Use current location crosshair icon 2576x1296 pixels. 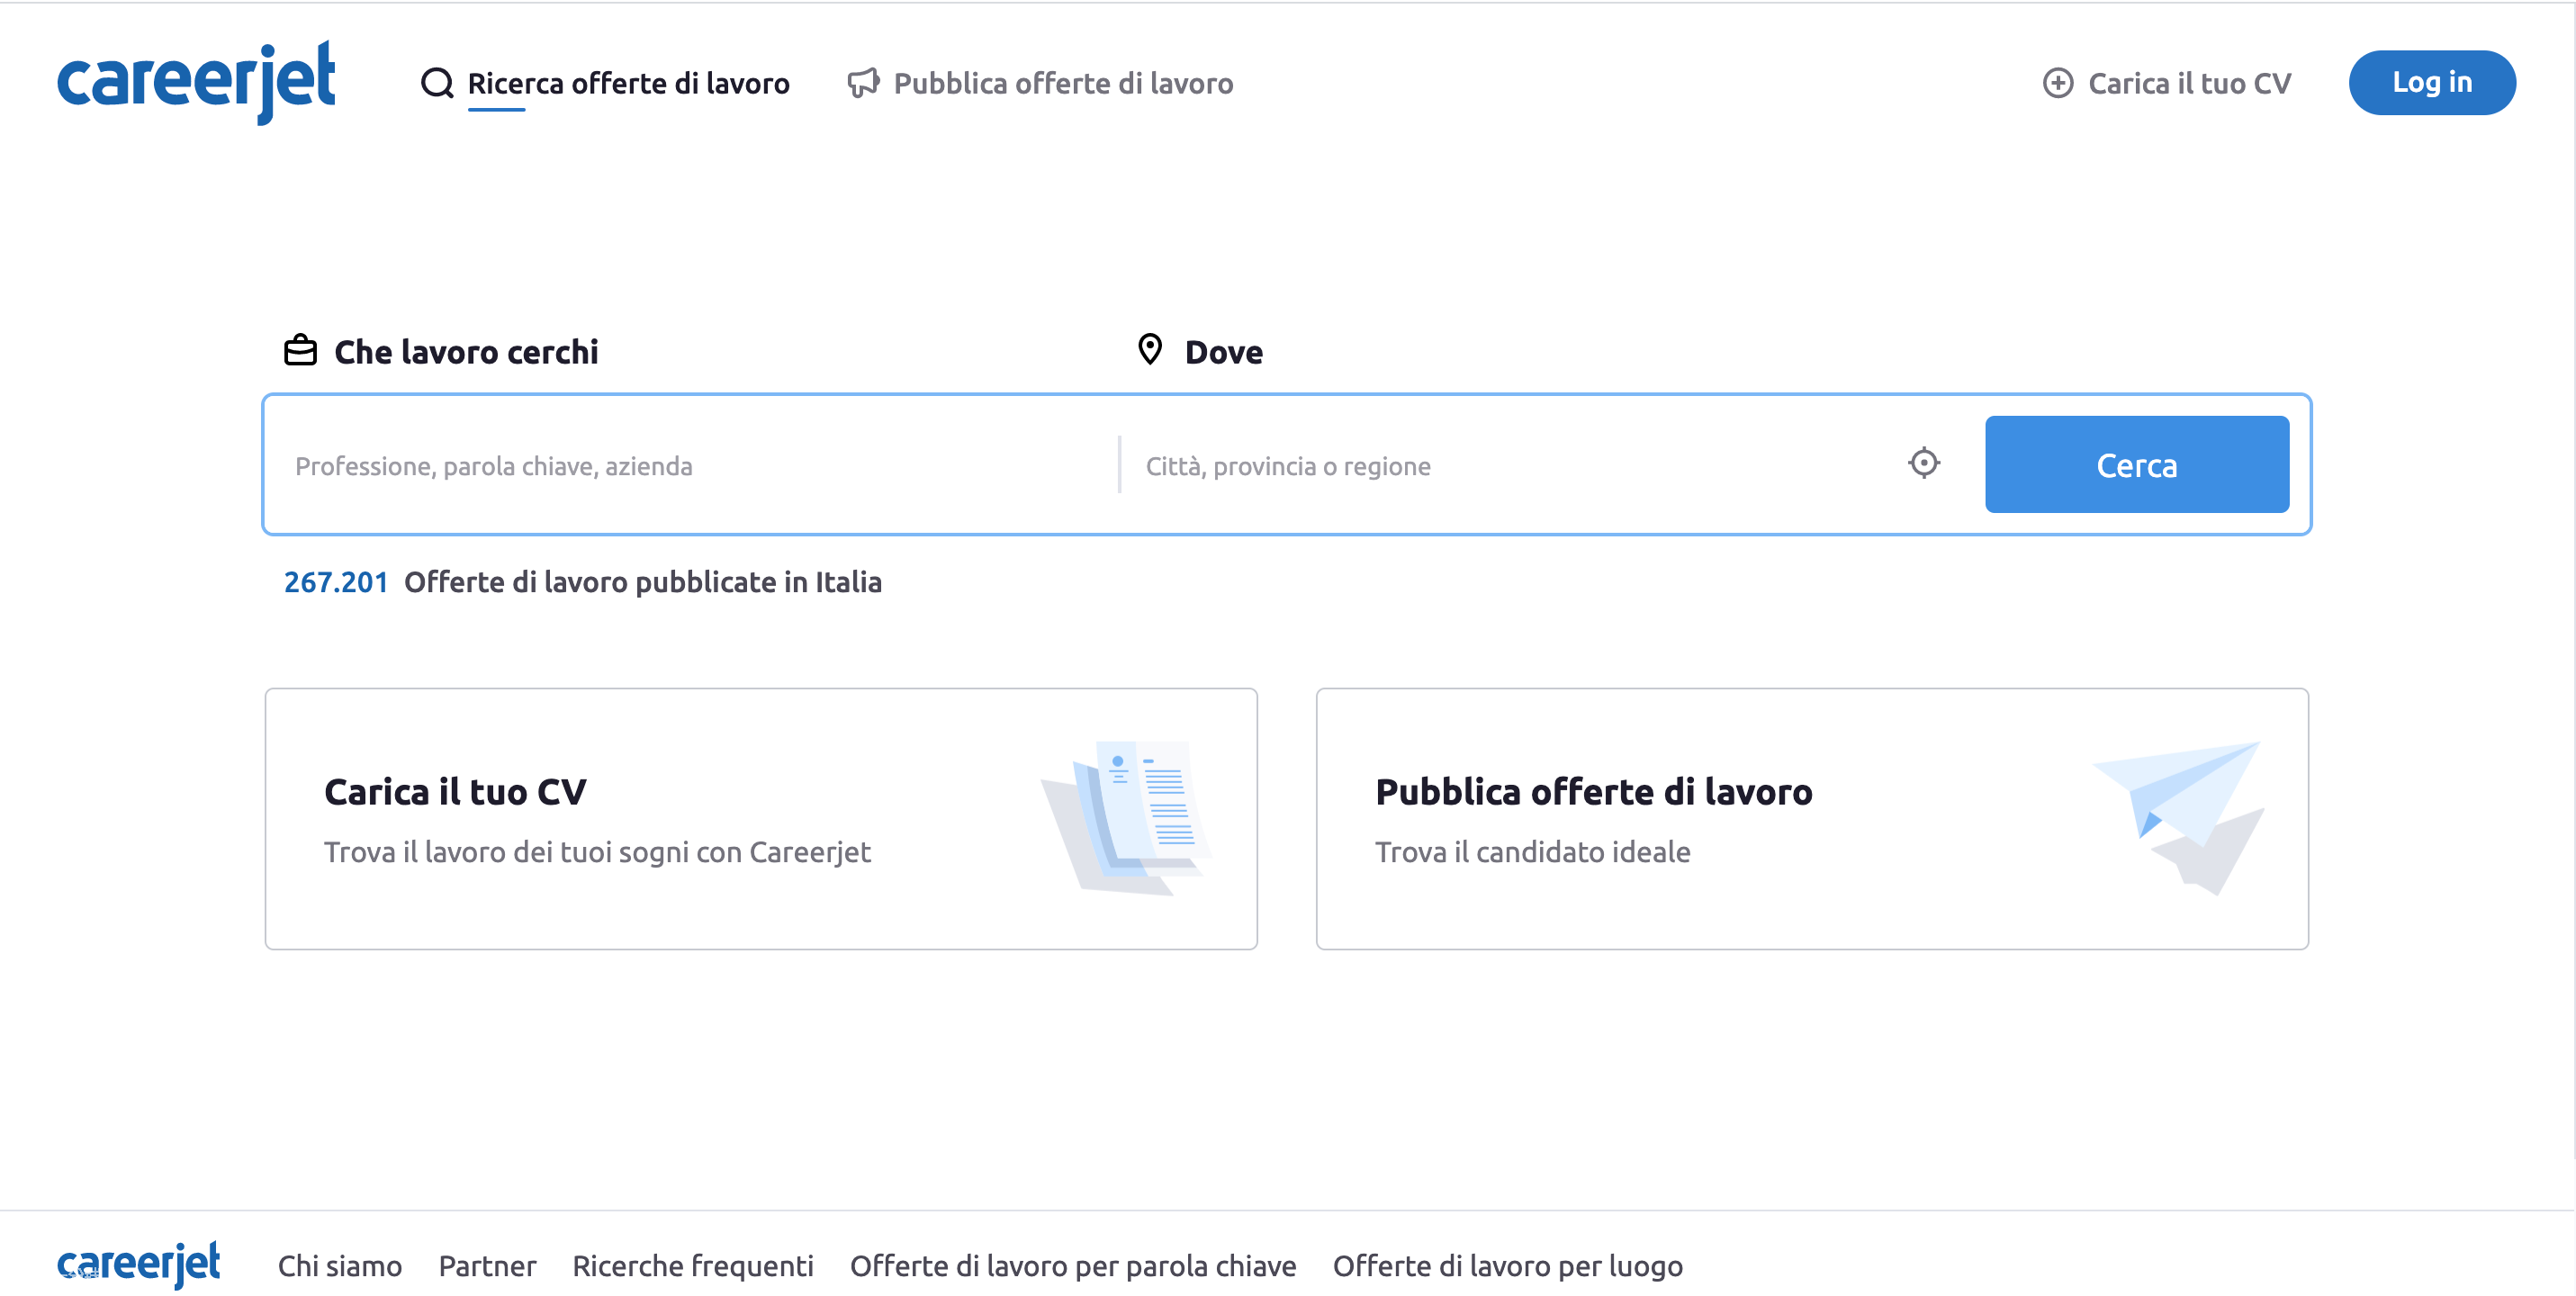1923,463
